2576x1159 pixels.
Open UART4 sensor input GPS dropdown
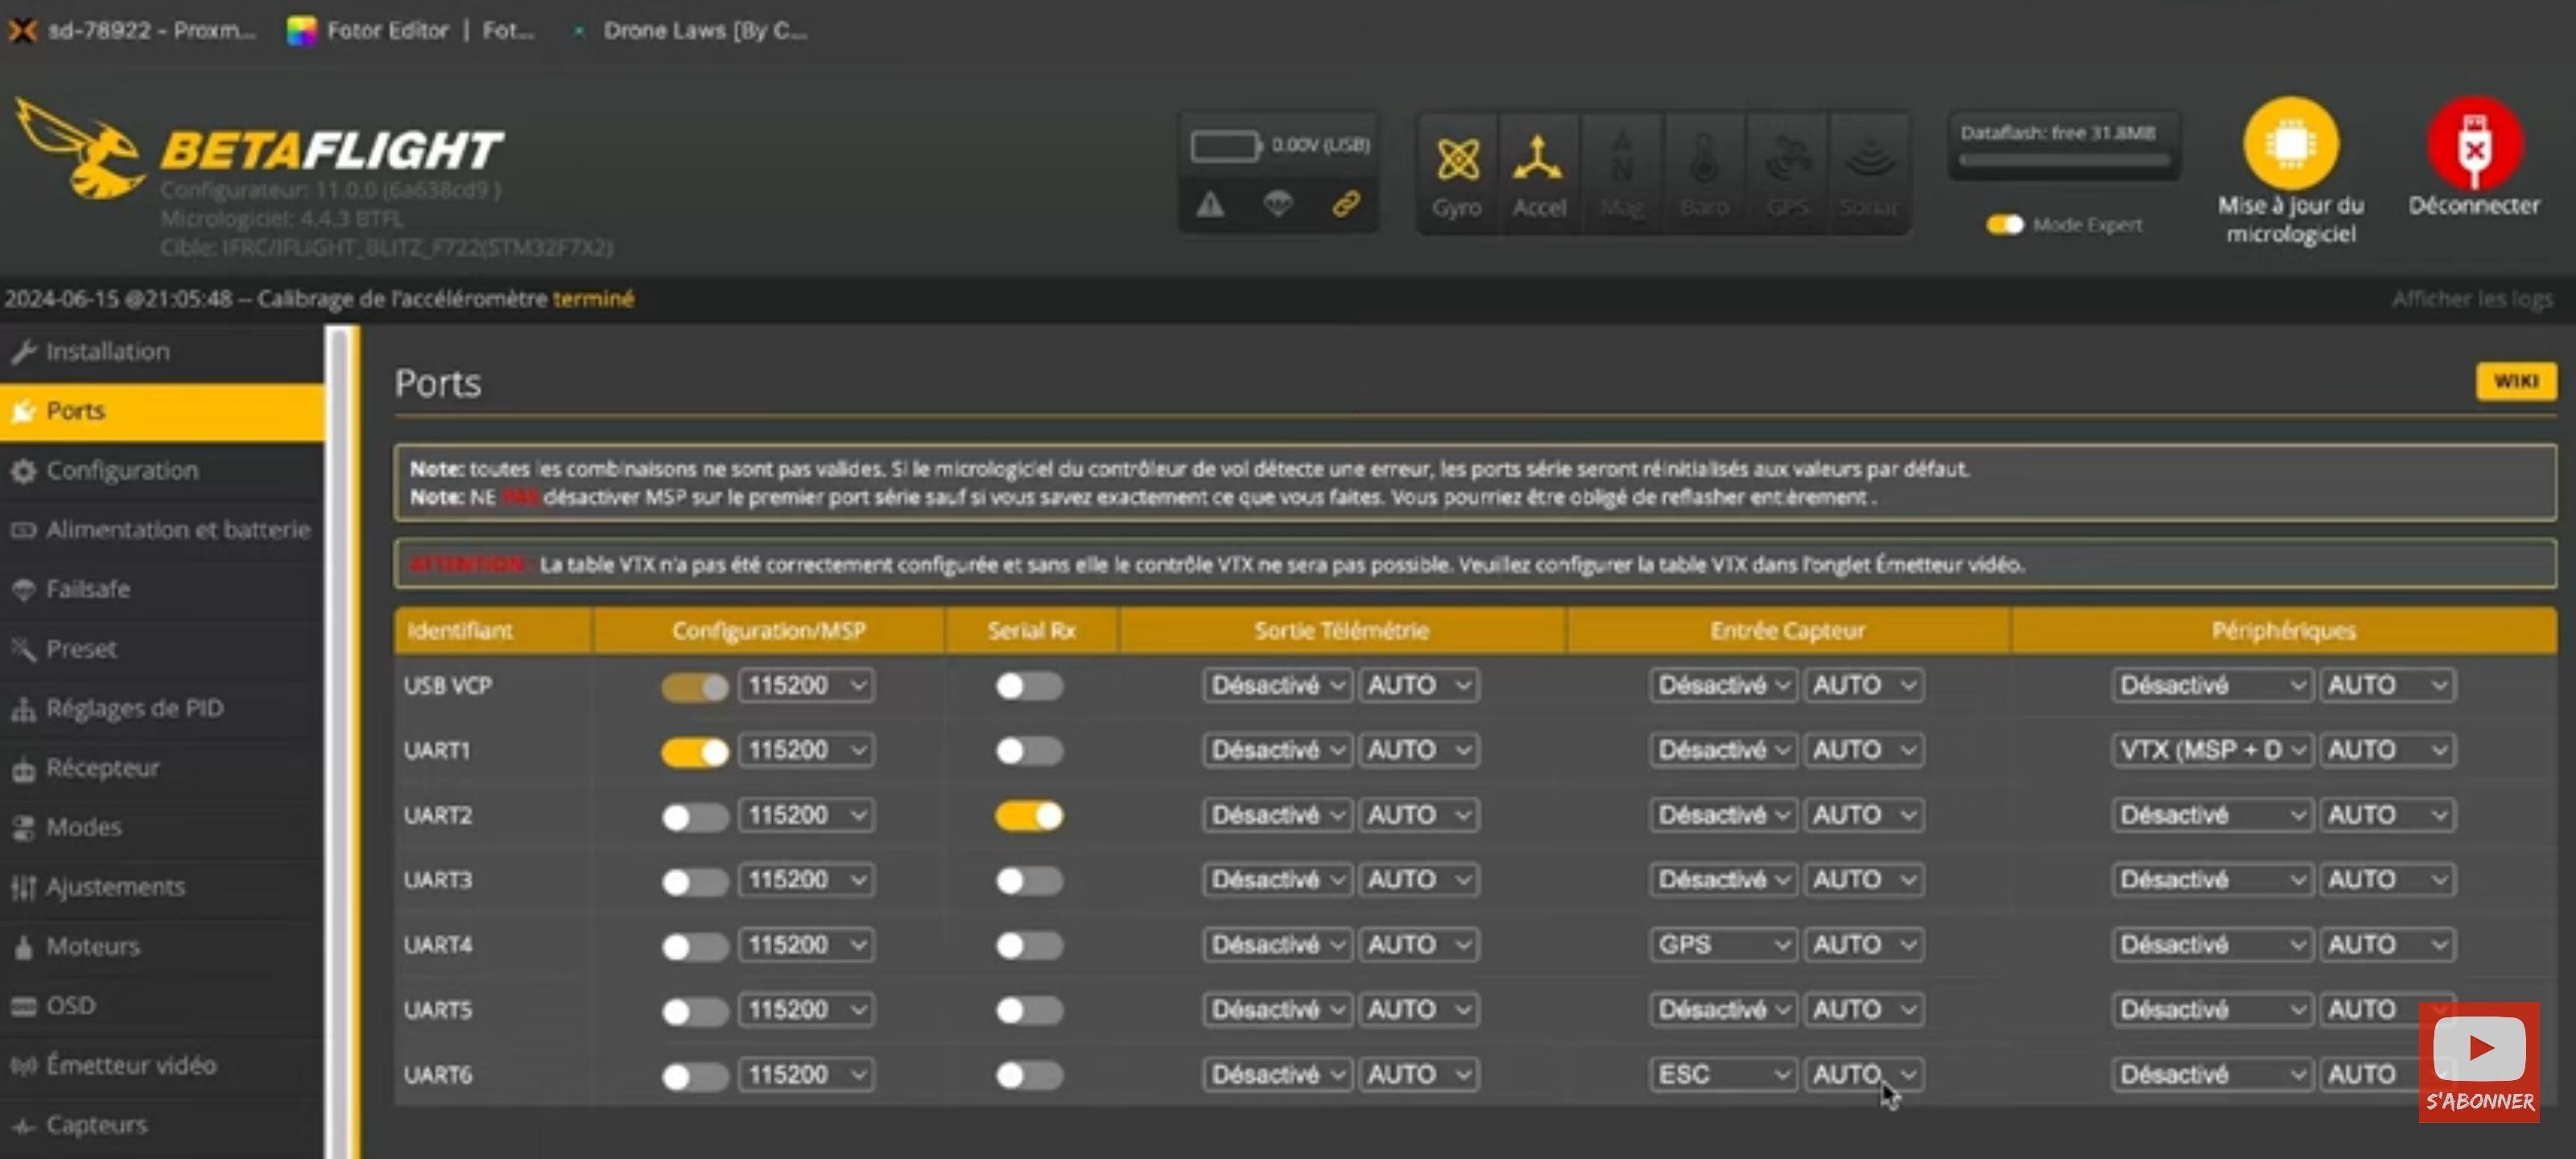pyautogui.click(x=1722, y=945)
